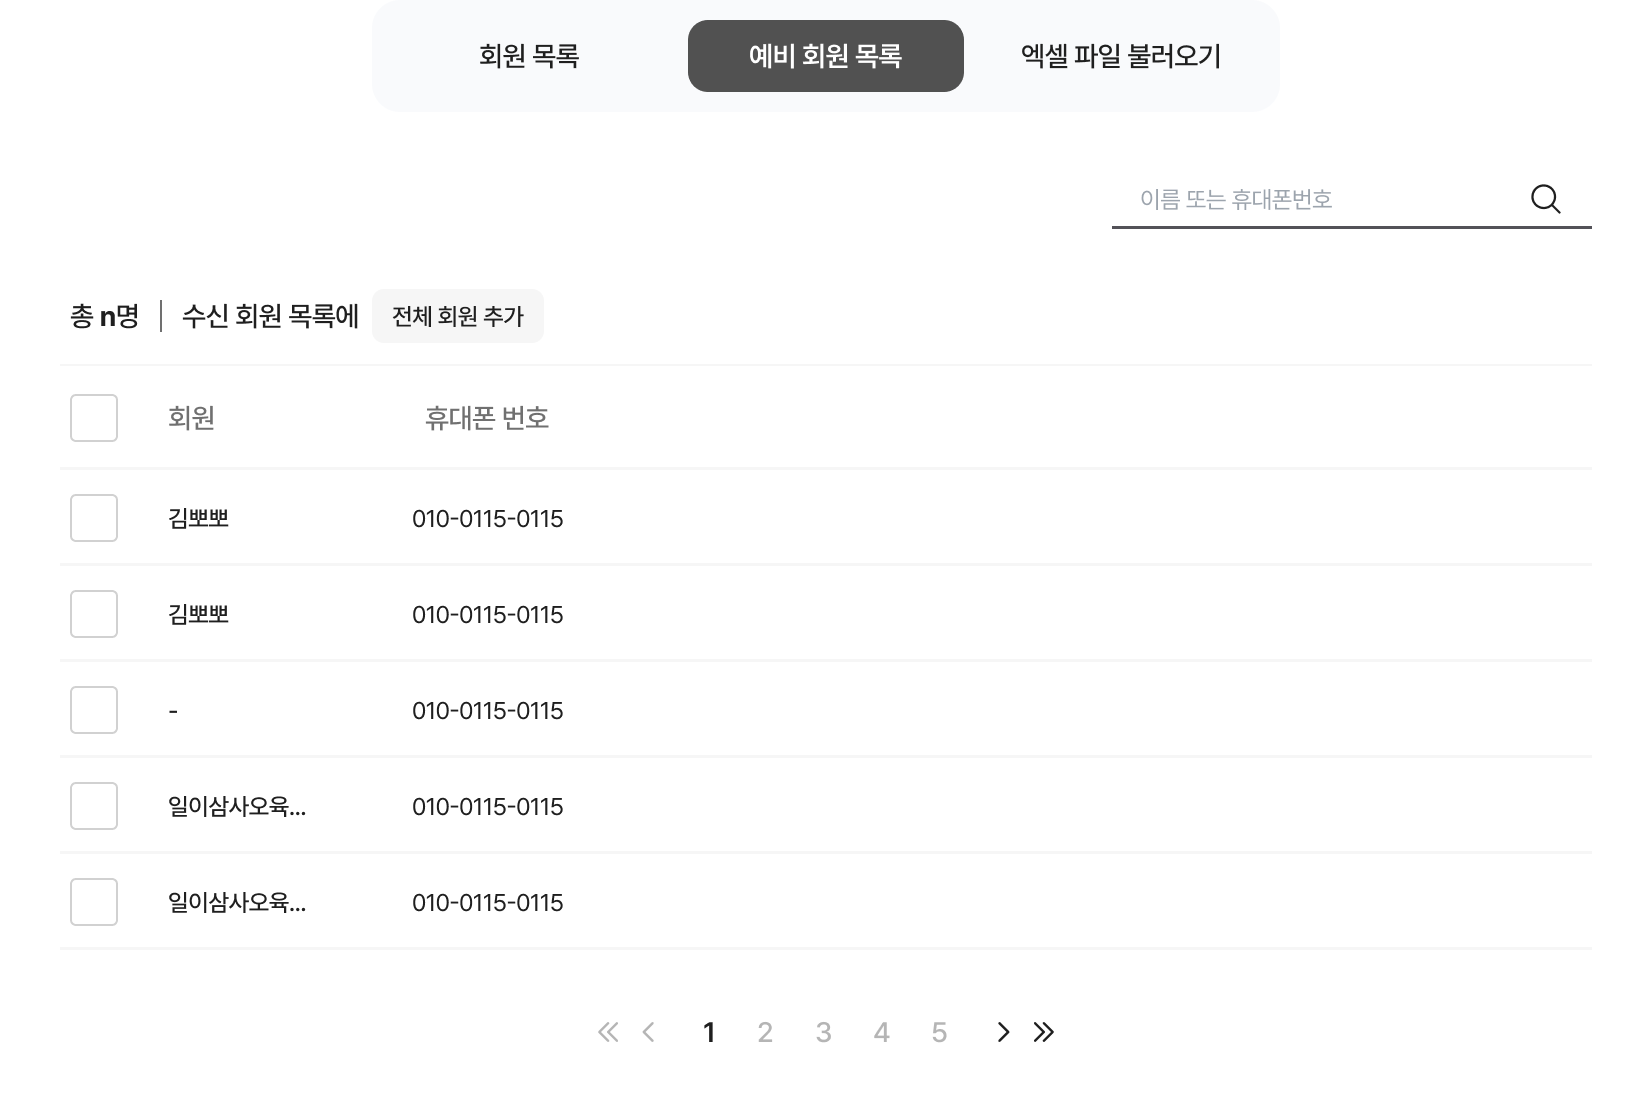
Task: Go to previous page with left chevron
Action: click(x=649, y=1032)
